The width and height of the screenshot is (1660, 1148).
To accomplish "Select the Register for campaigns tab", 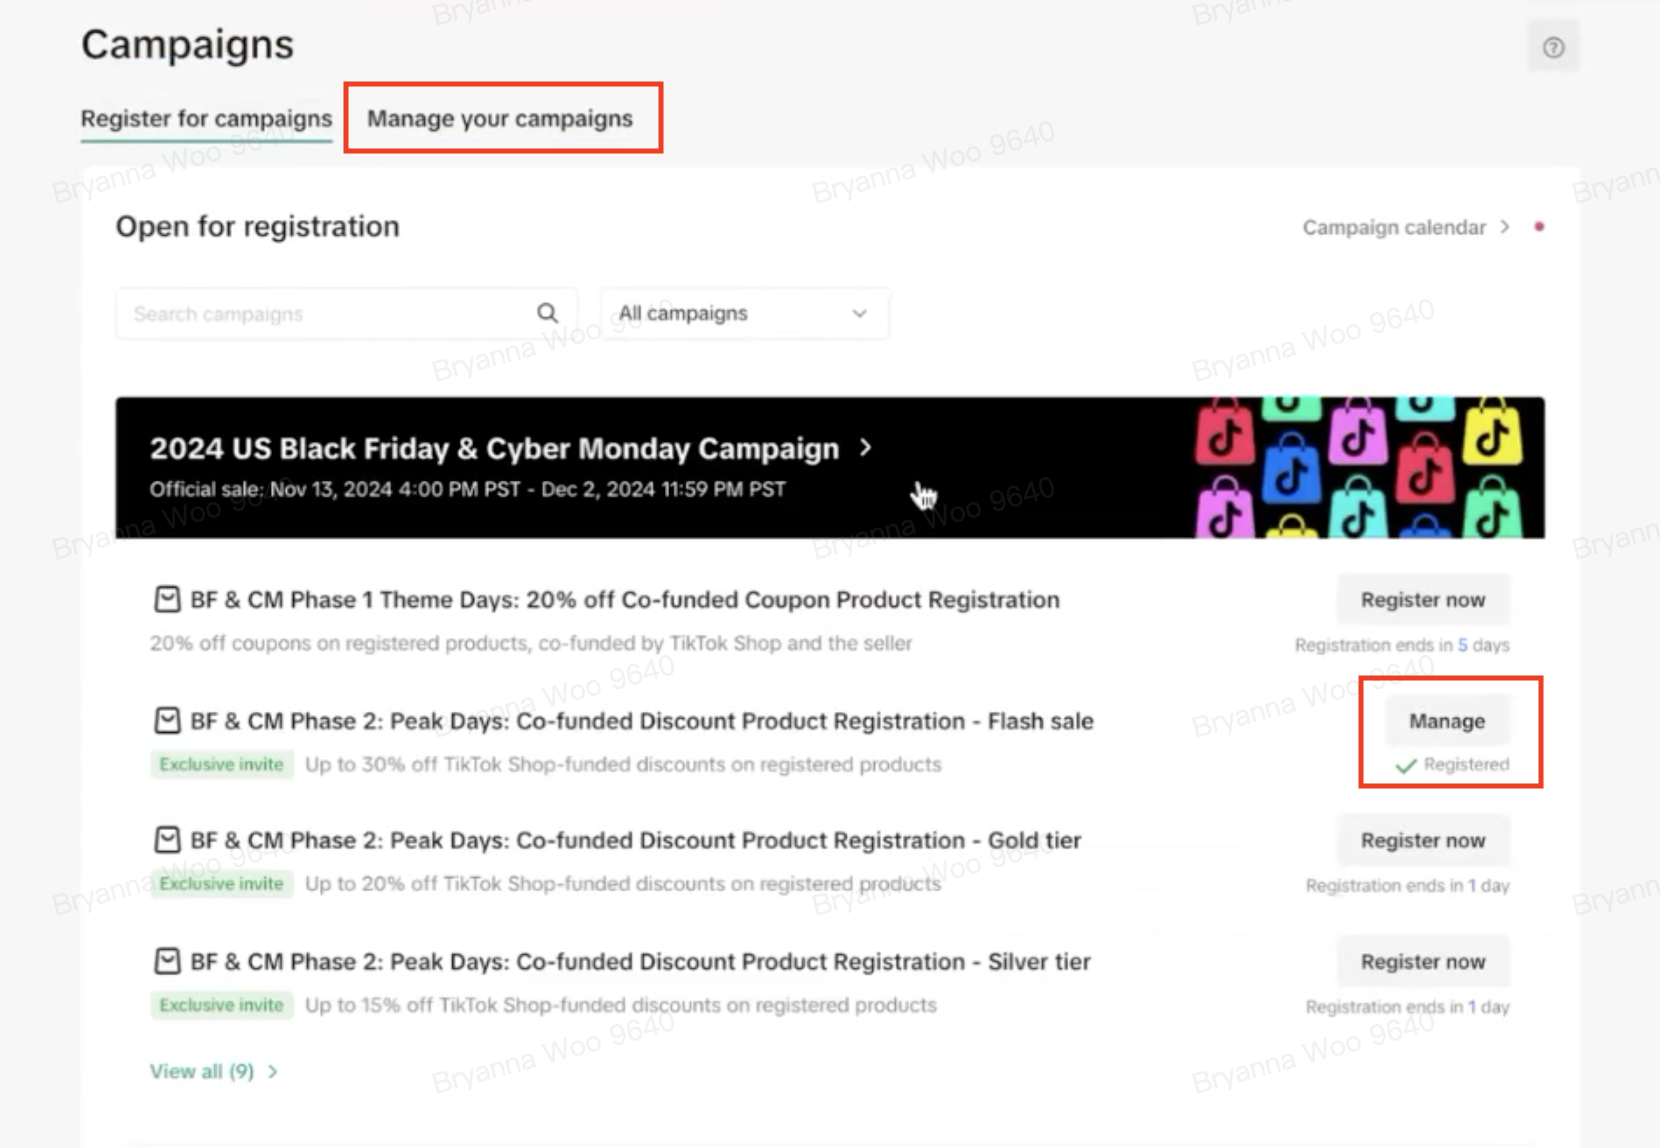I will coord(206,118).
